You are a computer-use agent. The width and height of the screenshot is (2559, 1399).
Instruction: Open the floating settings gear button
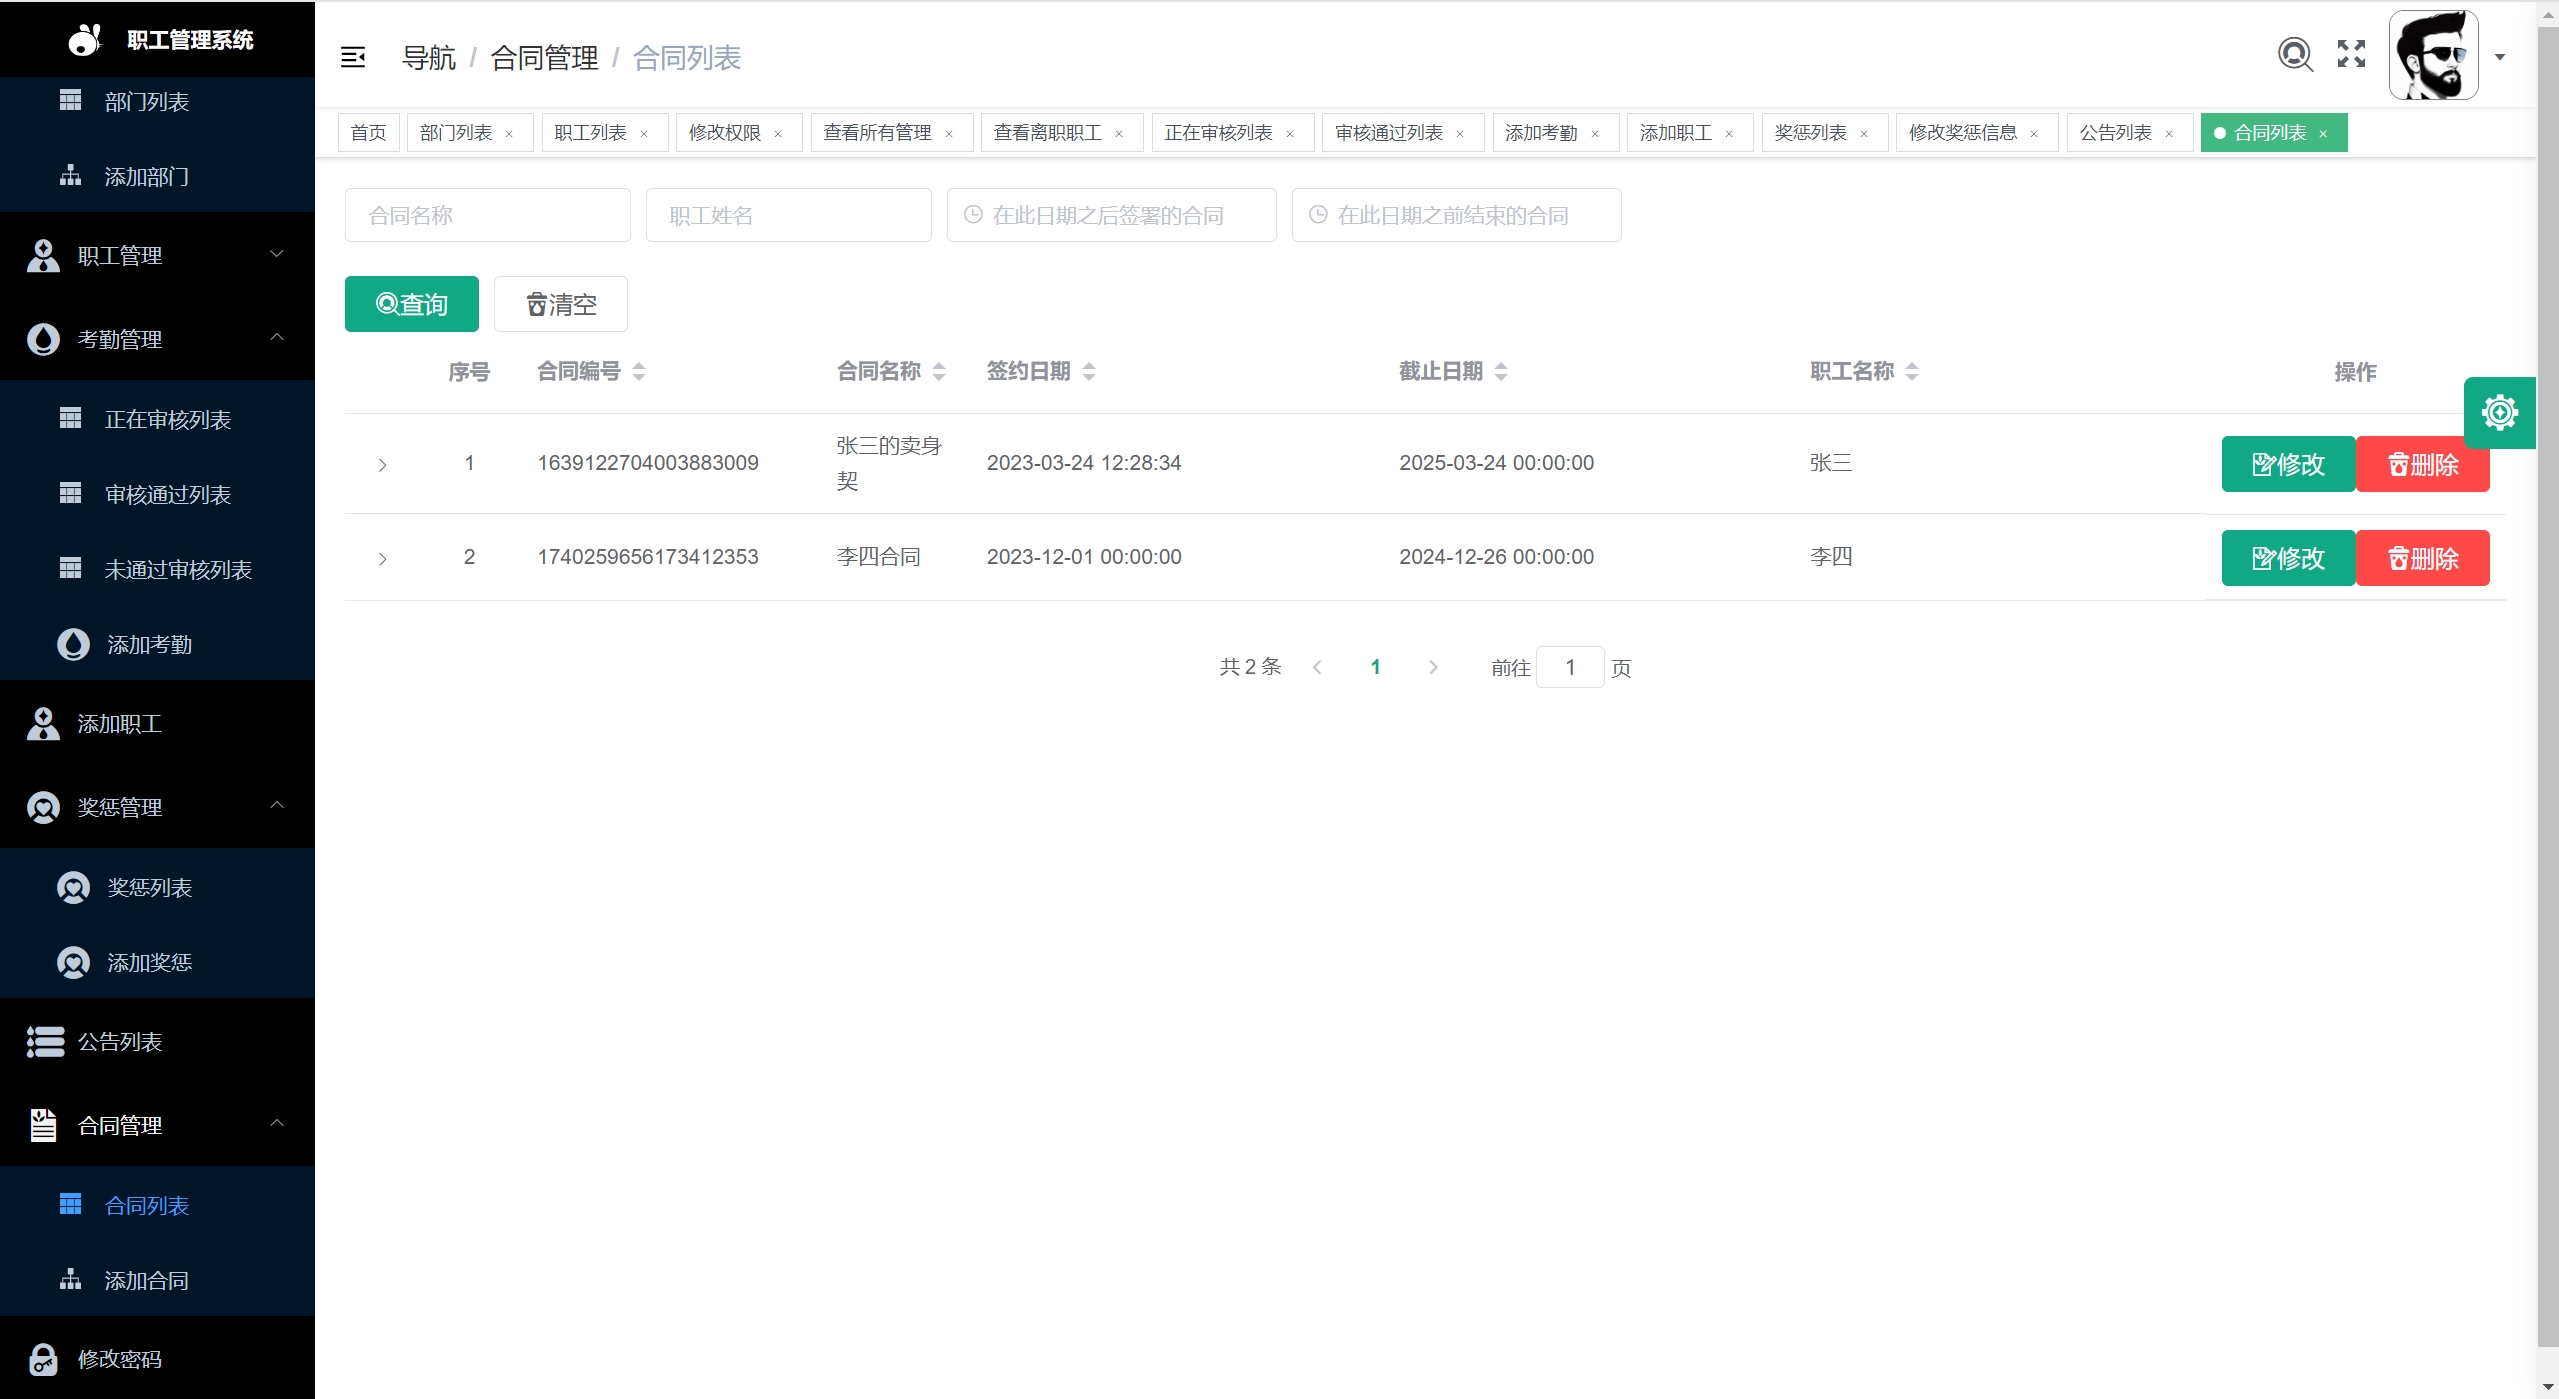click(x=2499, y=412)
